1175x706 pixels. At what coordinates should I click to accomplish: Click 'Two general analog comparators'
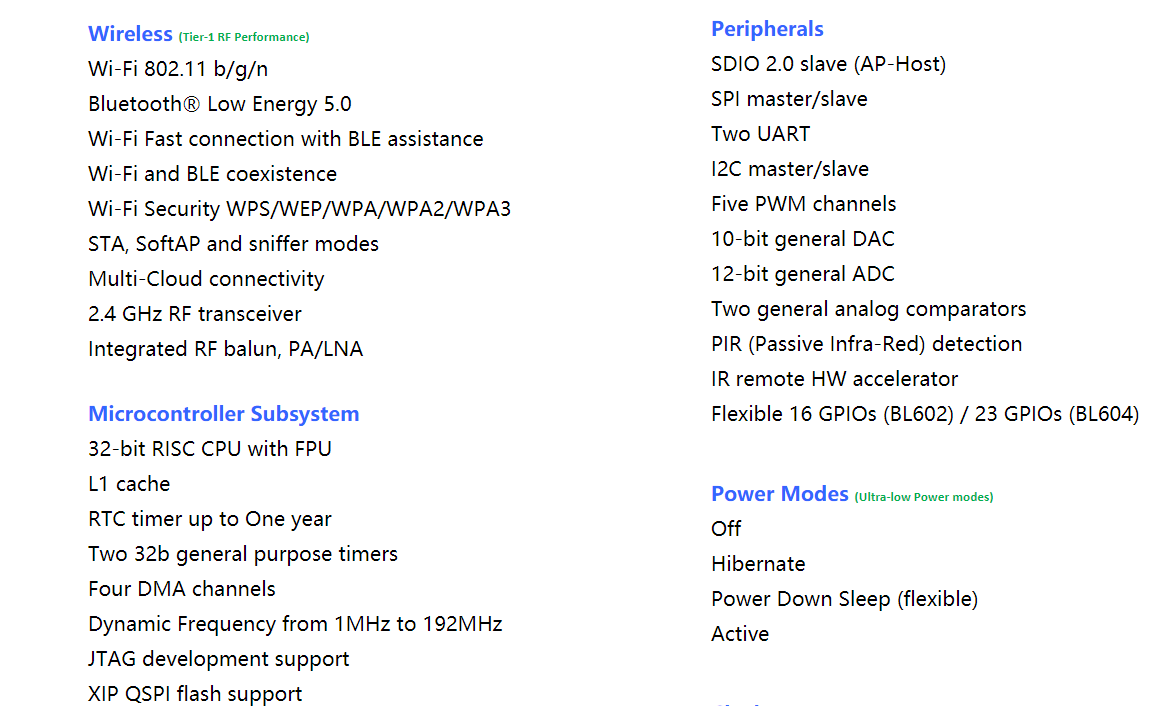[x=869, y=309]
